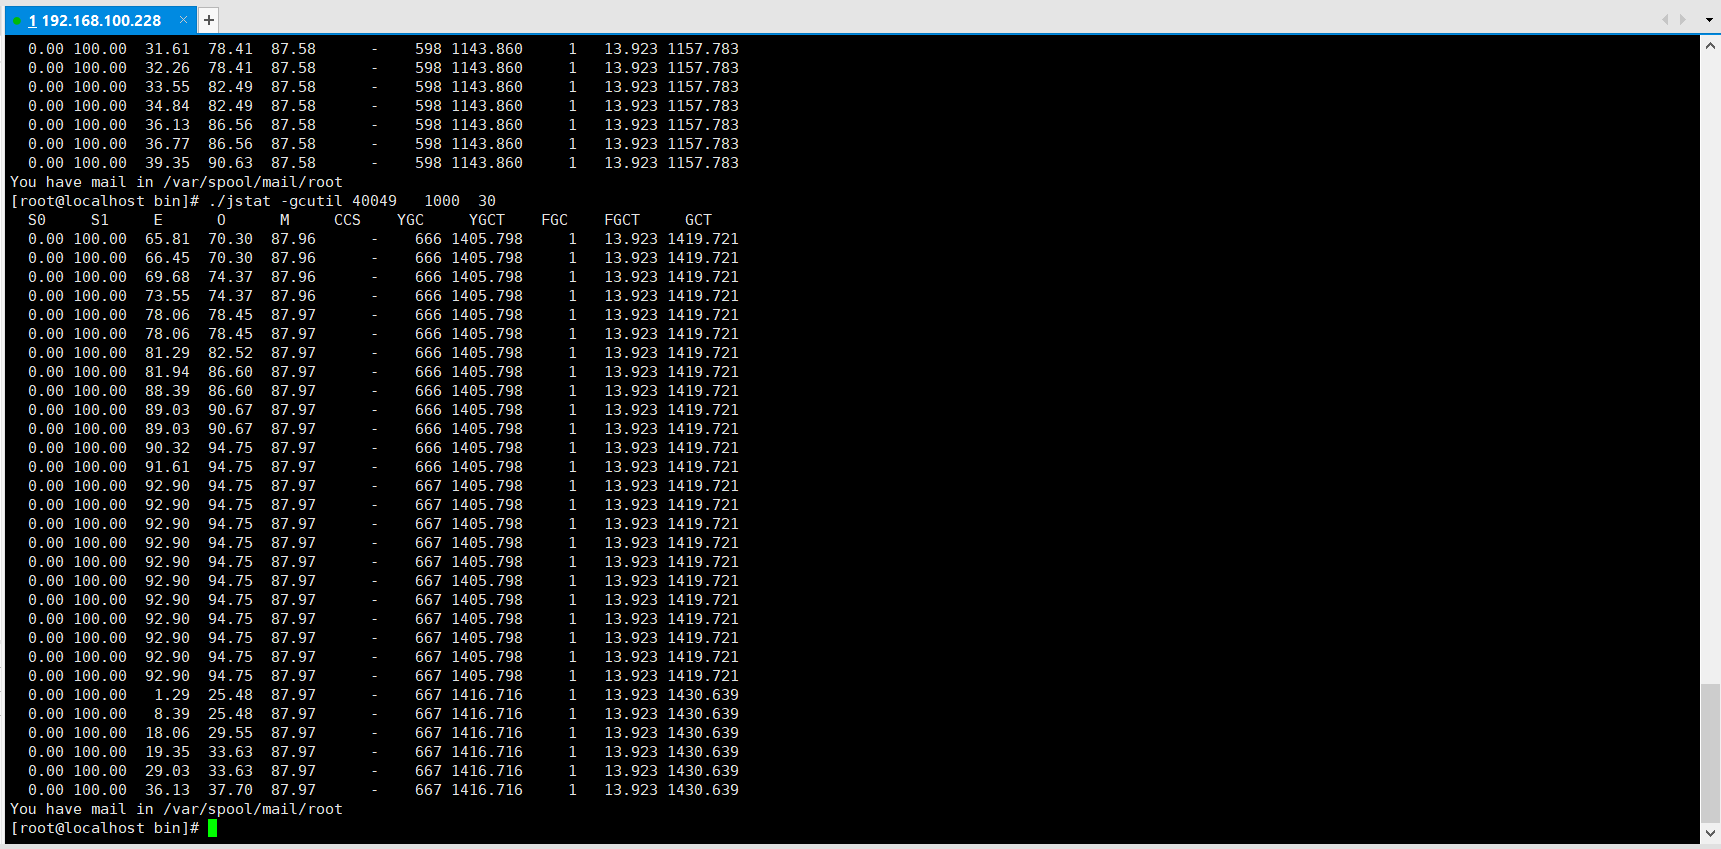Image resolution: width=1721 pixels, height=849 pixels.
Task: Show next tabs with right arrow
Action: (x=1683, y=19)
